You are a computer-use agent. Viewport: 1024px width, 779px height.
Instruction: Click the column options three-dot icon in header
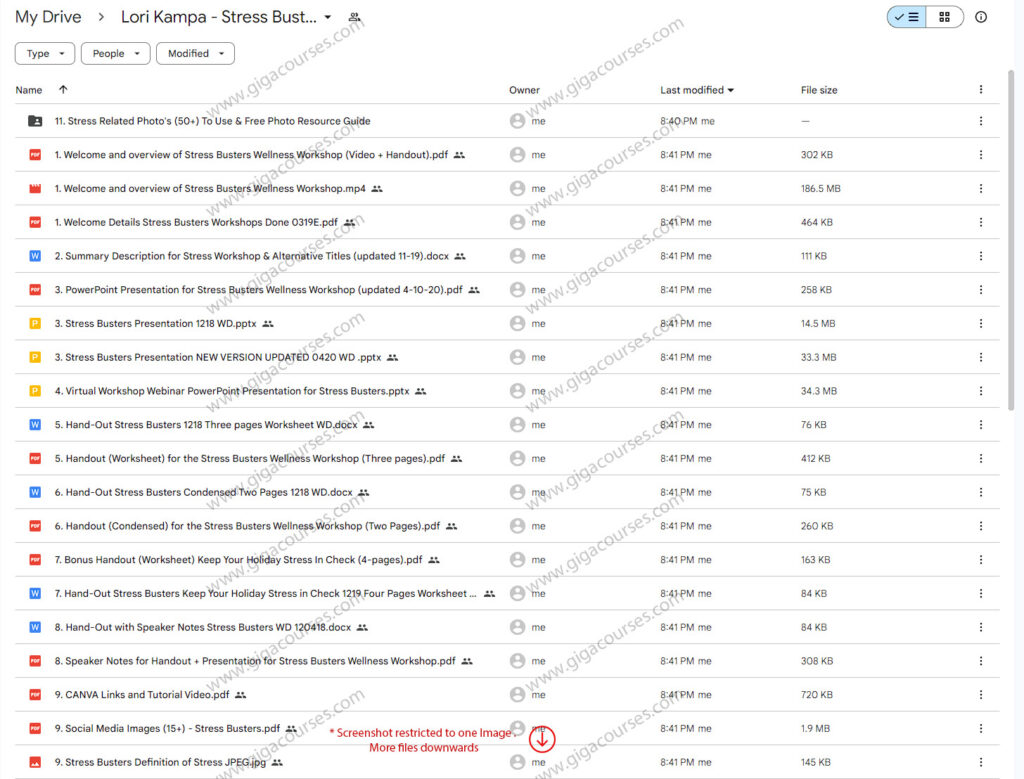click(980, 90)
